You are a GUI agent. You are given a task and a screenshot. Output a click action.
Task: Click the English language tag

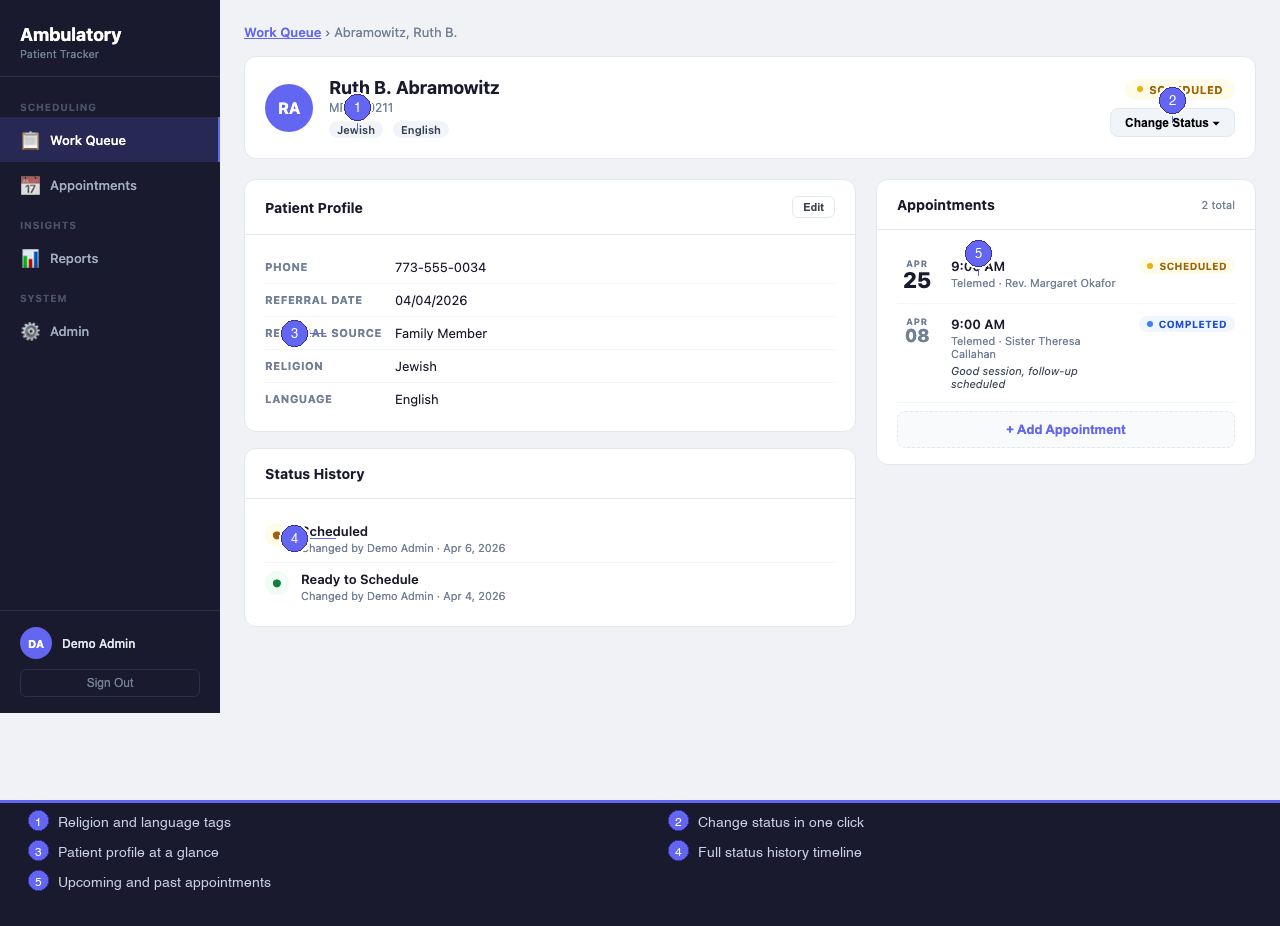420,130
